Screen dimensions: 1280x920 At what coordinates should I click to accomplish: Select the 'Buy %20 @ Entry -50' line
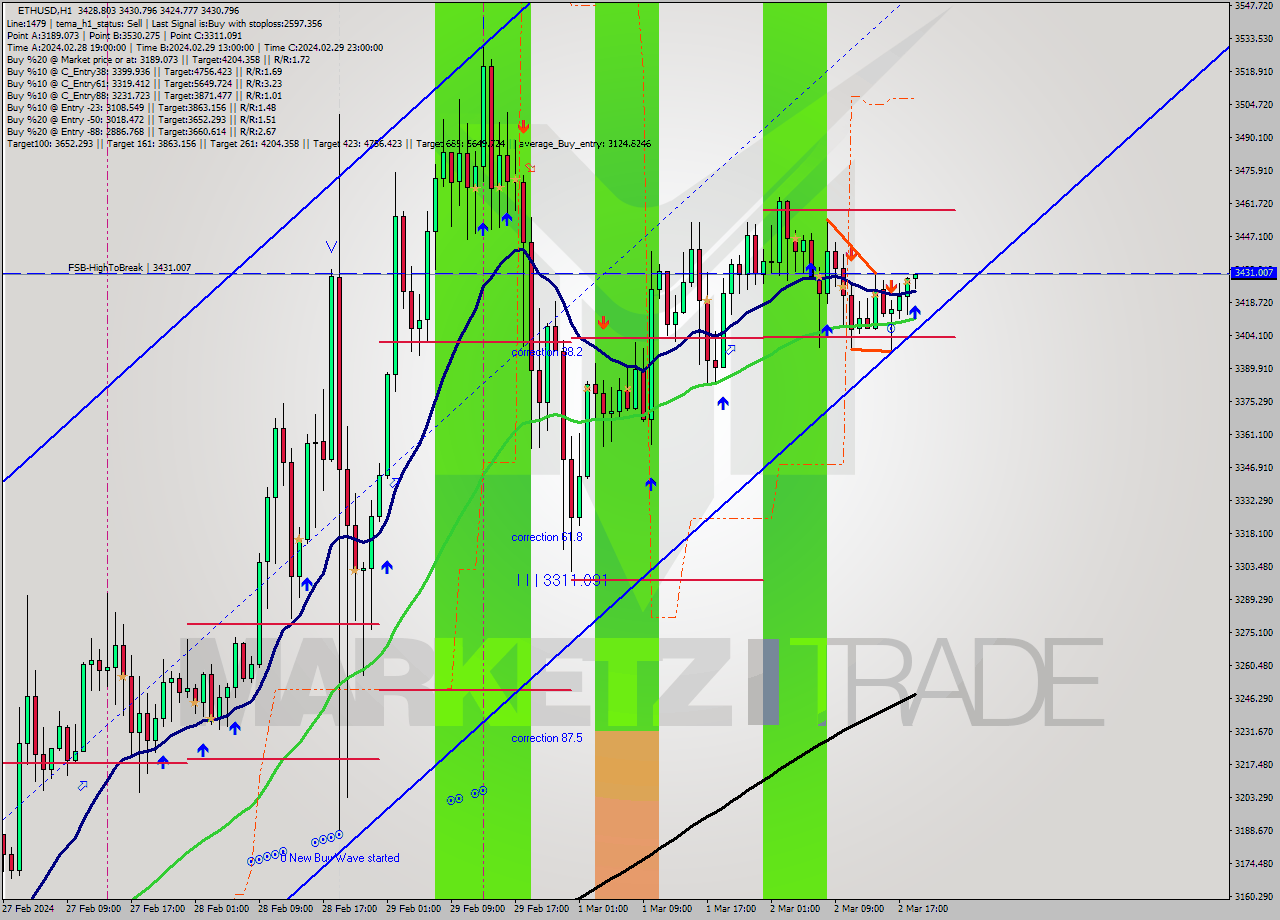click(x=141, y=119)
